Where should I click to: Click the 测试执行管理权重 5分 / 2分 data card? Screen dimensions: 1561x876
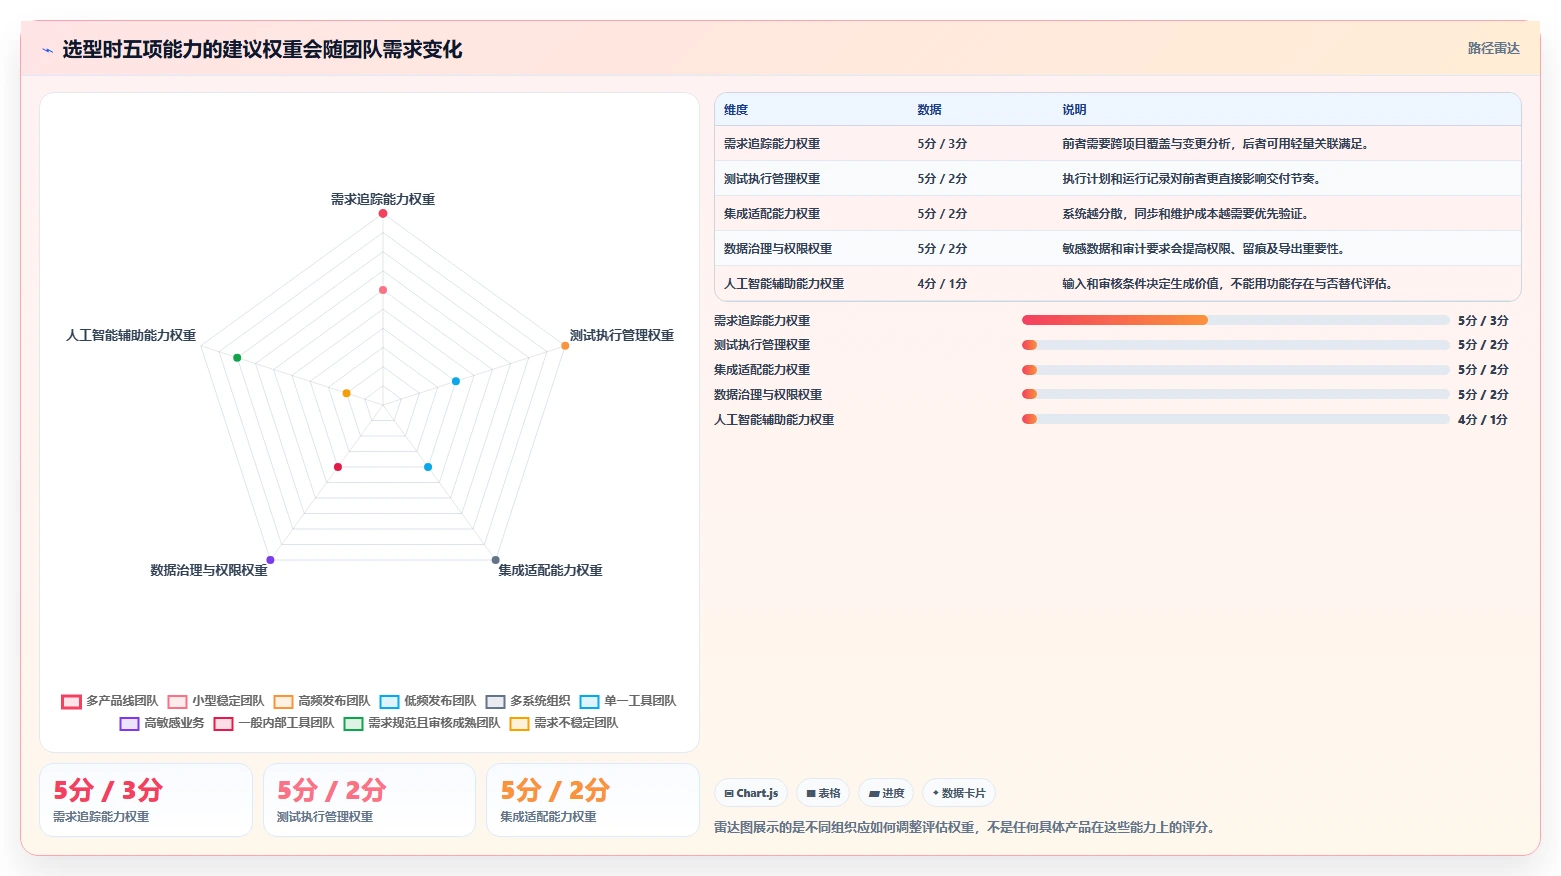pyautogui.click(x=369, y=800)
